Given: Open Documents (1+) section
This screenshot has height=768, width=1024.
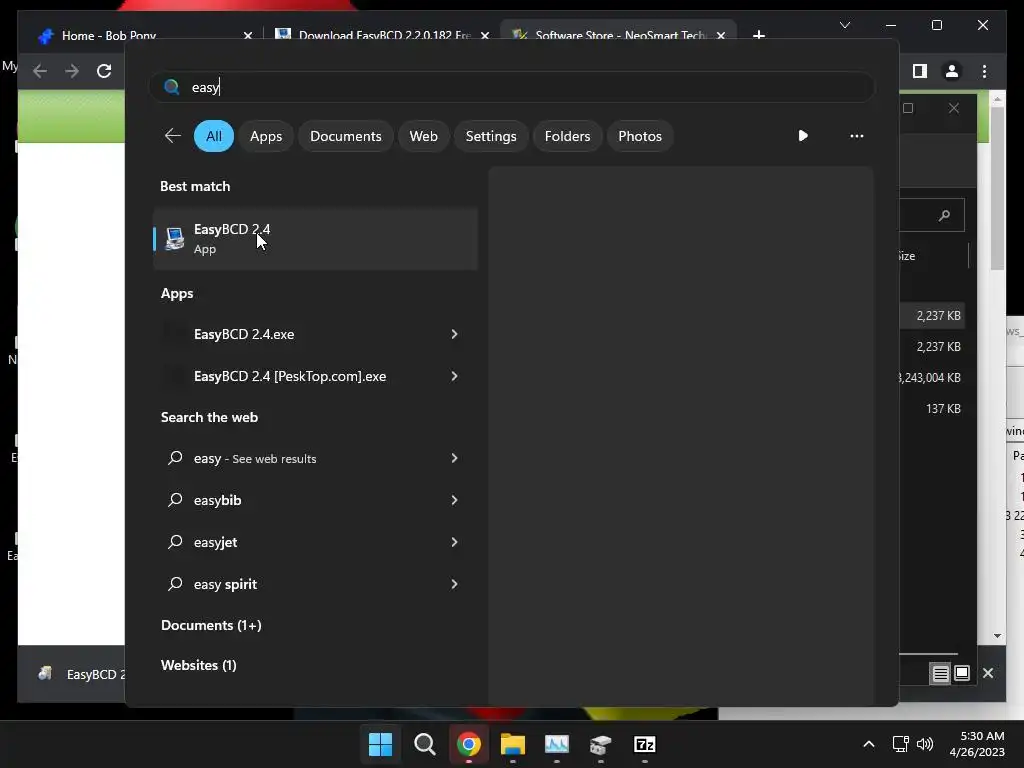Looking at the screenshot, I should pyautogui.click(x=211, y=625).
